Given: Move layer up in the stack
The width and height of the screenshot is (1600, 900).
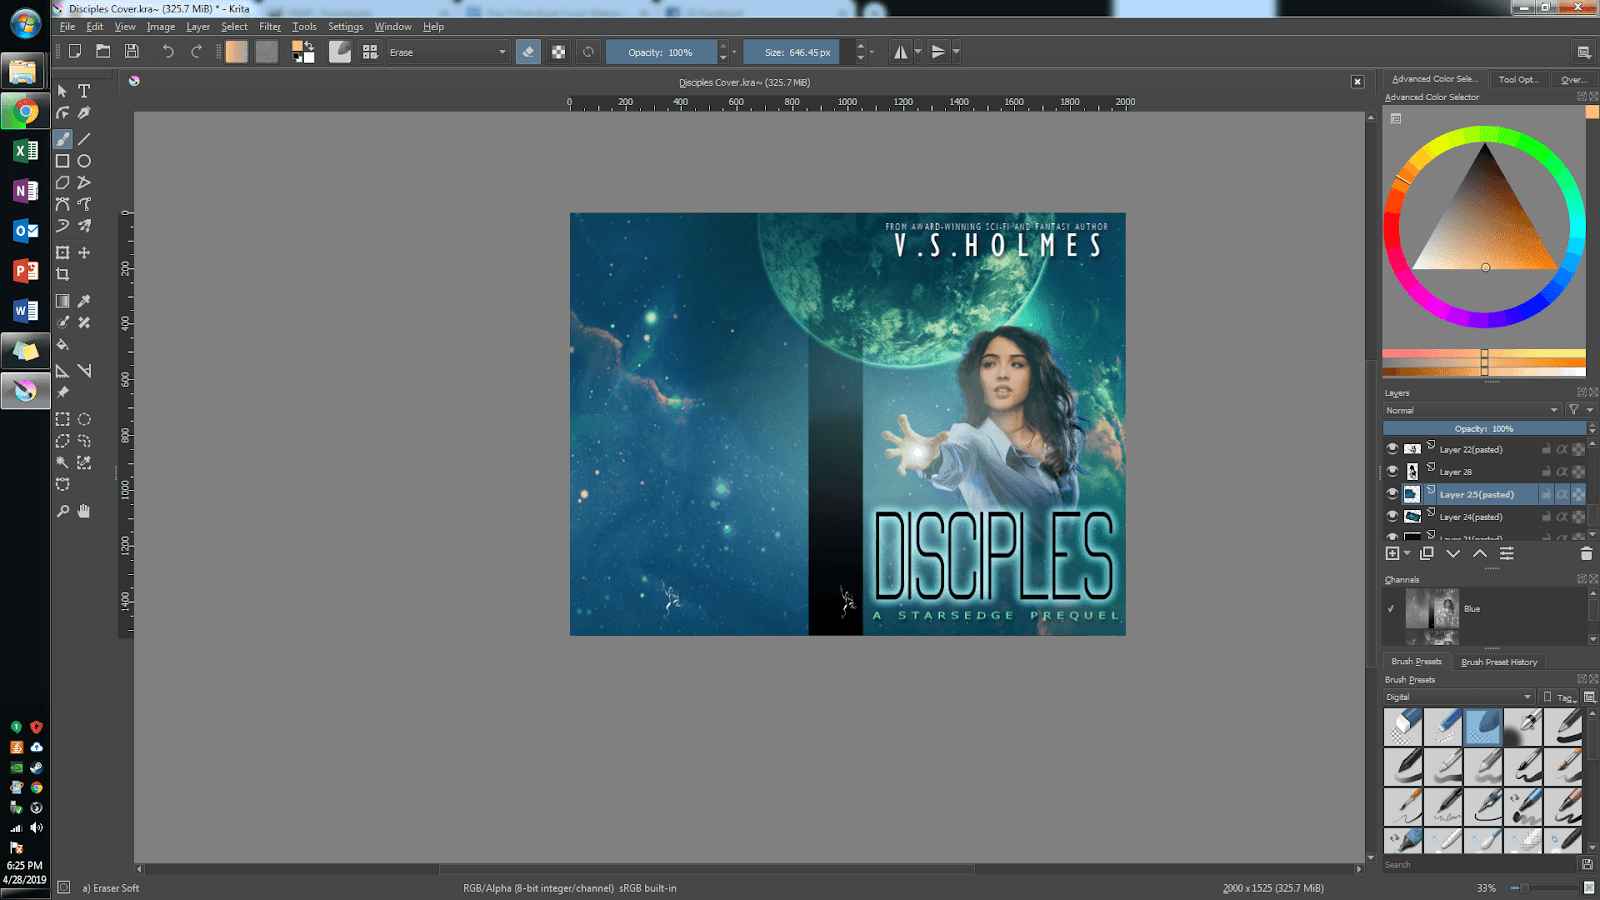Looking at the screenshot, I should tap(1480, 553).
